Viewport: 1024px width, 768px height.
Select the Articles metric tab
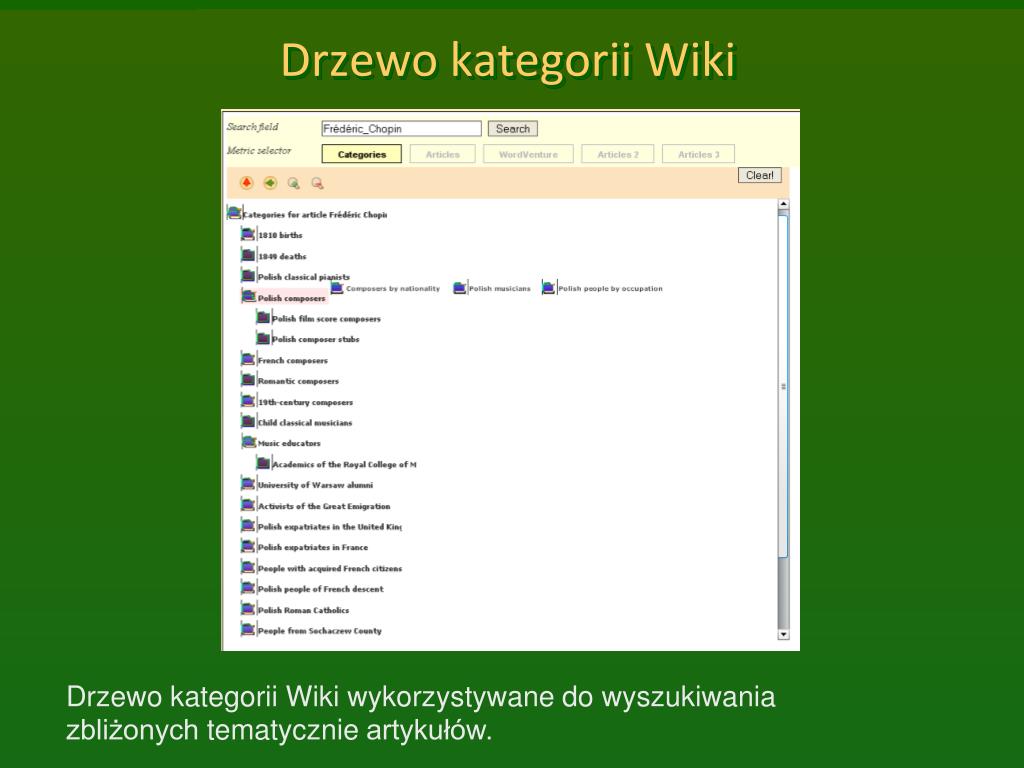click(x=442, y=154)
